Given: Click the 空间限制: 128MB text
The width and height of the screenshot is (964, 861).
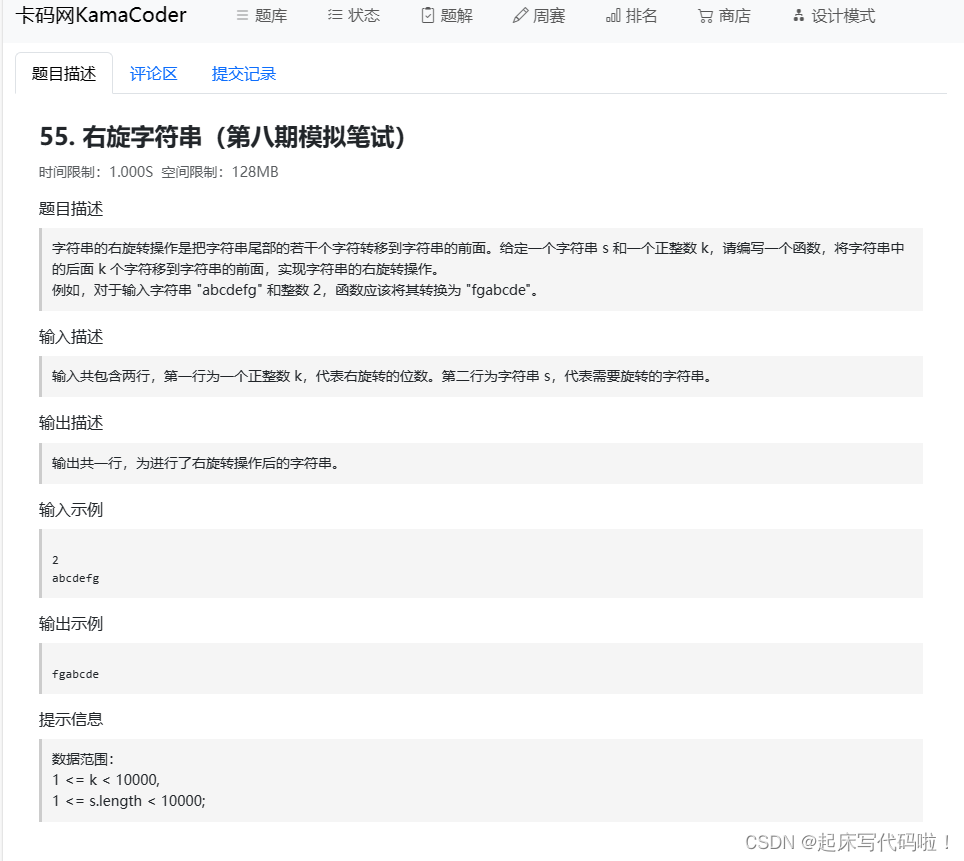Looking at the screenshot, I should [x=220, y=172].
